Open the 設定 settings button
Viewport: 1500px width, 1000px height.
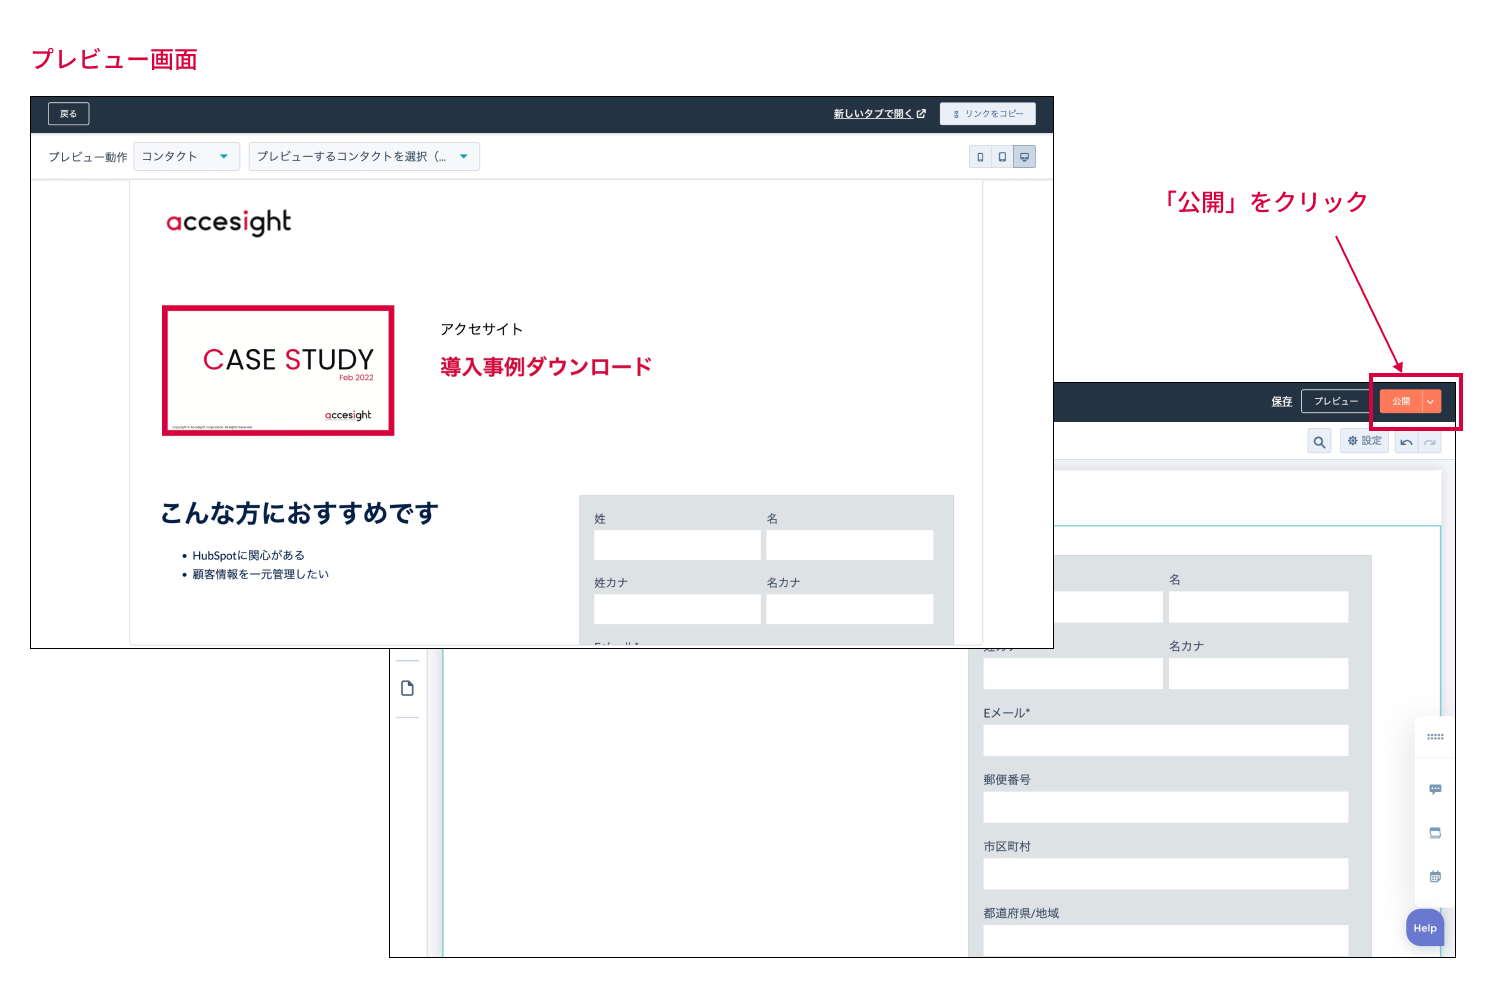[1365, 441]
